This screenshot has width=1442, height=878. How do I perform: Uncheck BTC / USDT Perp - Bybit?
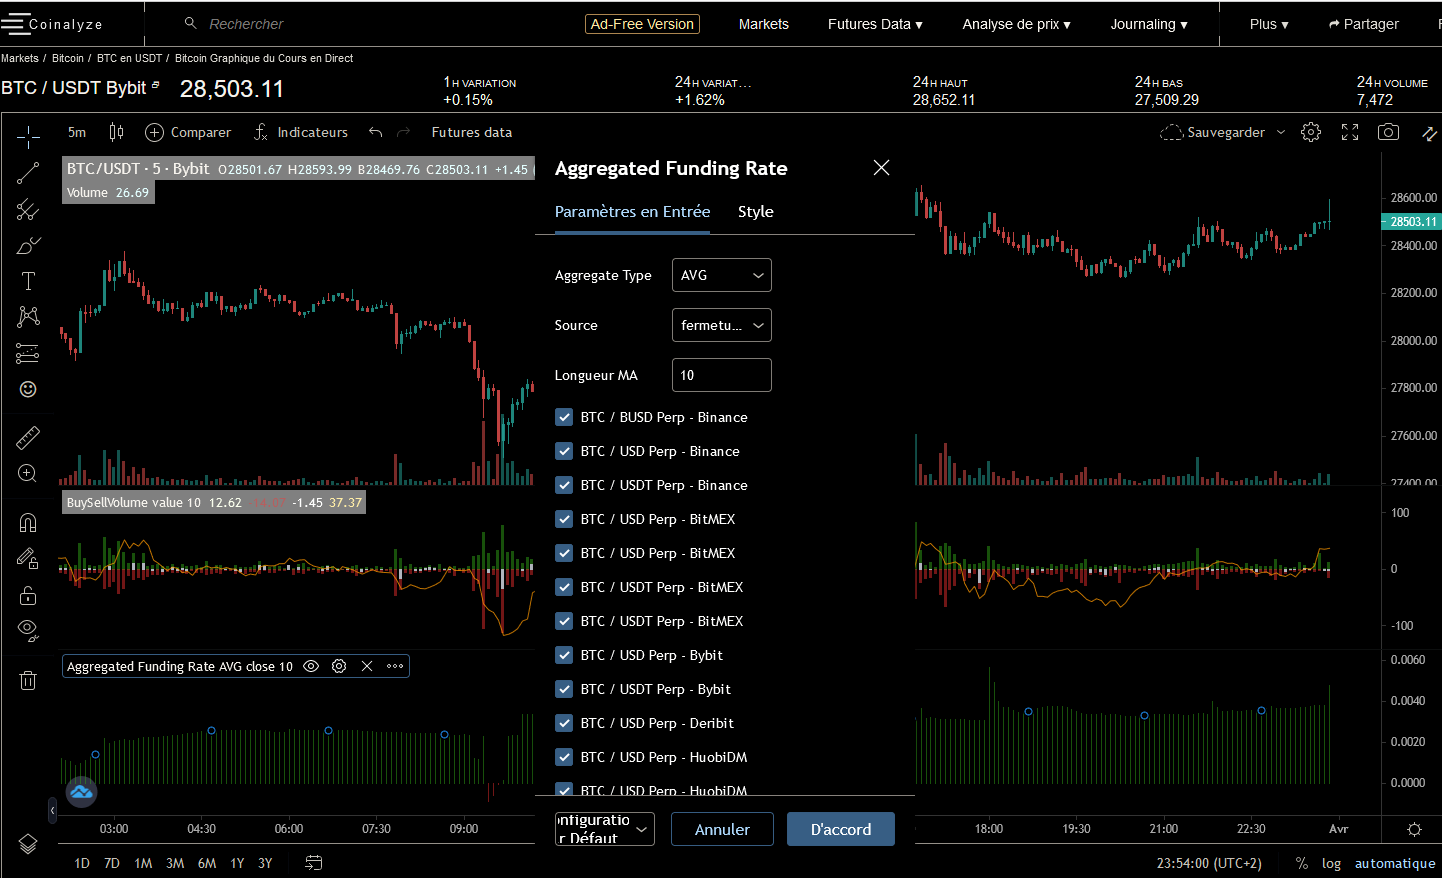564,689
